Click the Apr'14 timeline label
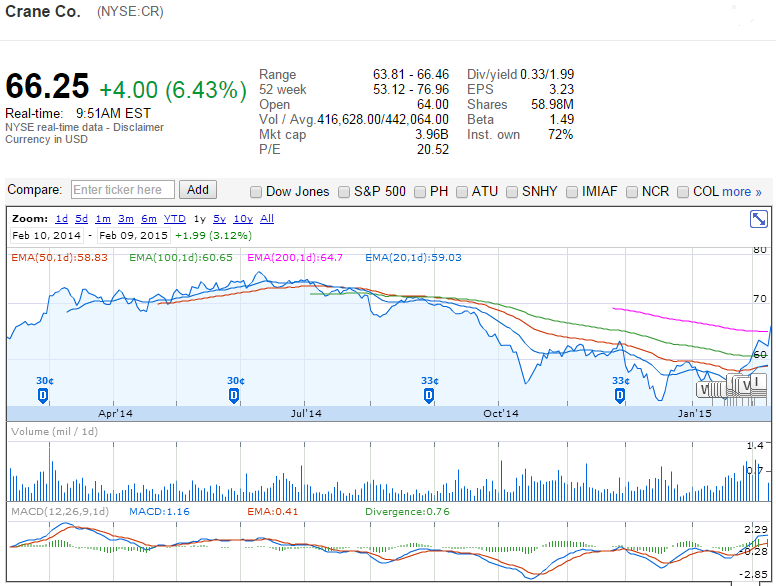The height and width of the screenshot is (586, 776). 115,413
